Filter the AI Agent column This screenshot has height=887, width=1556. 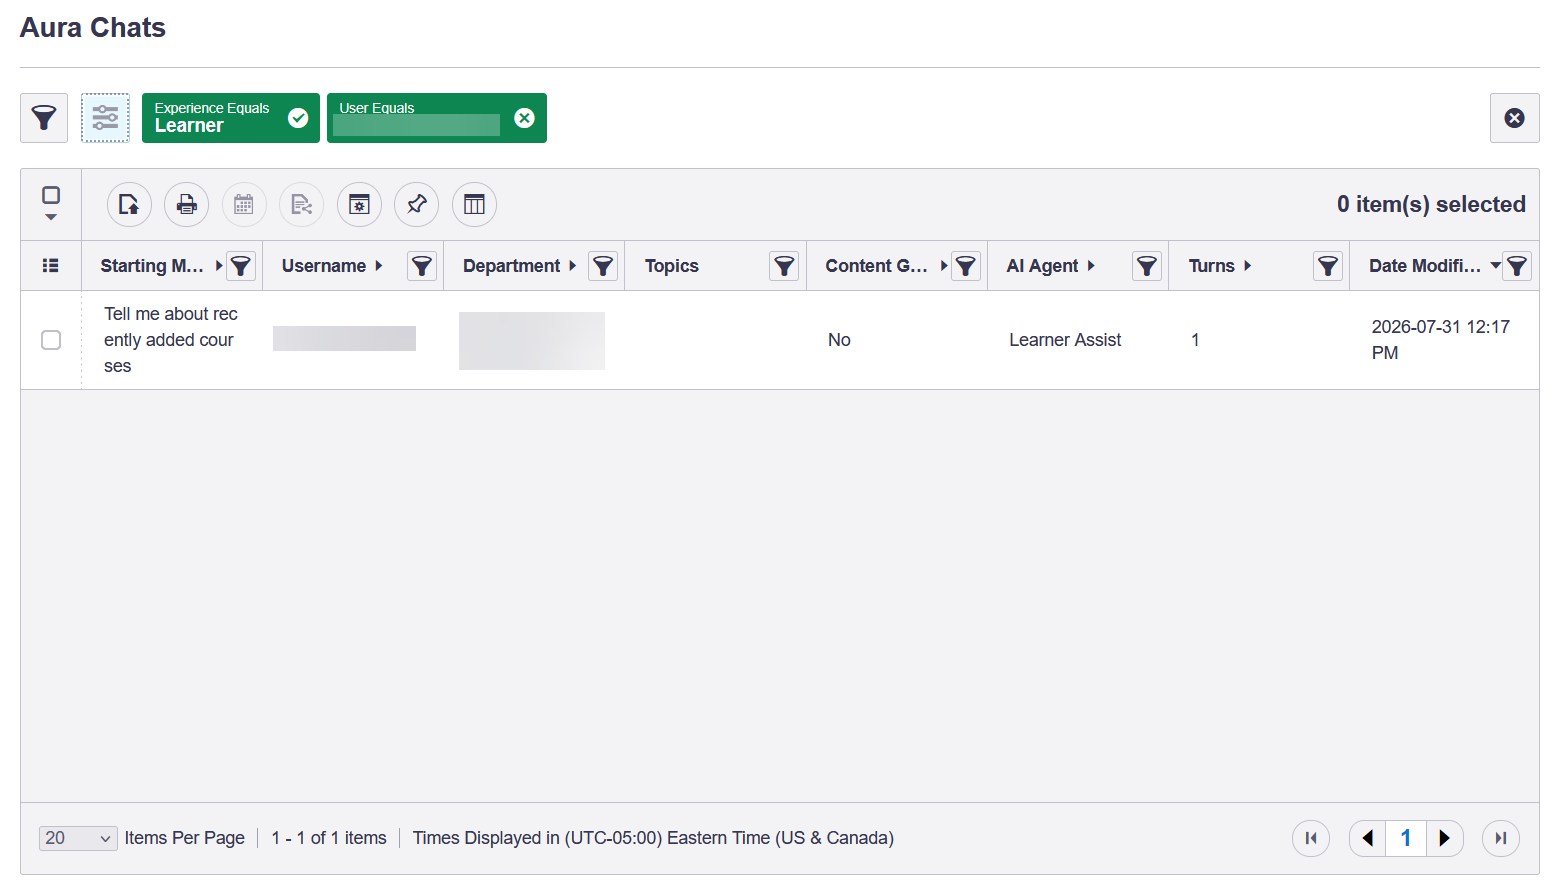point(1146,266)
